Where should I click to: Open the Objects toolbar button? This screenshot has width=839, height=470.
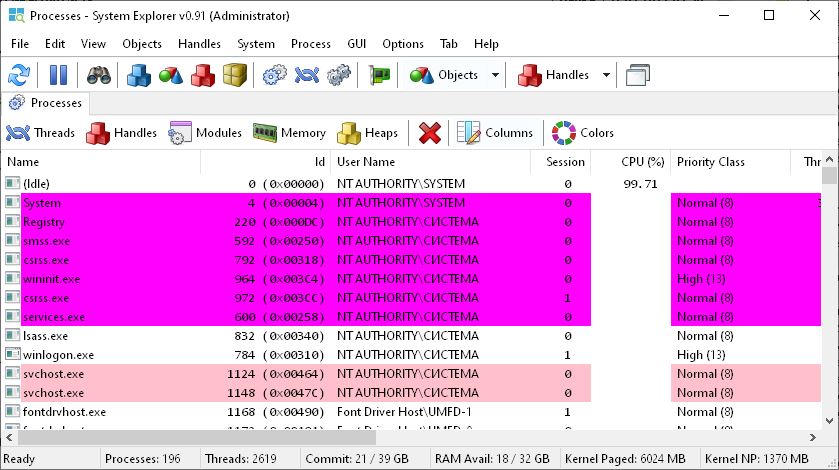pyautogui.click(x=444, y=75)
